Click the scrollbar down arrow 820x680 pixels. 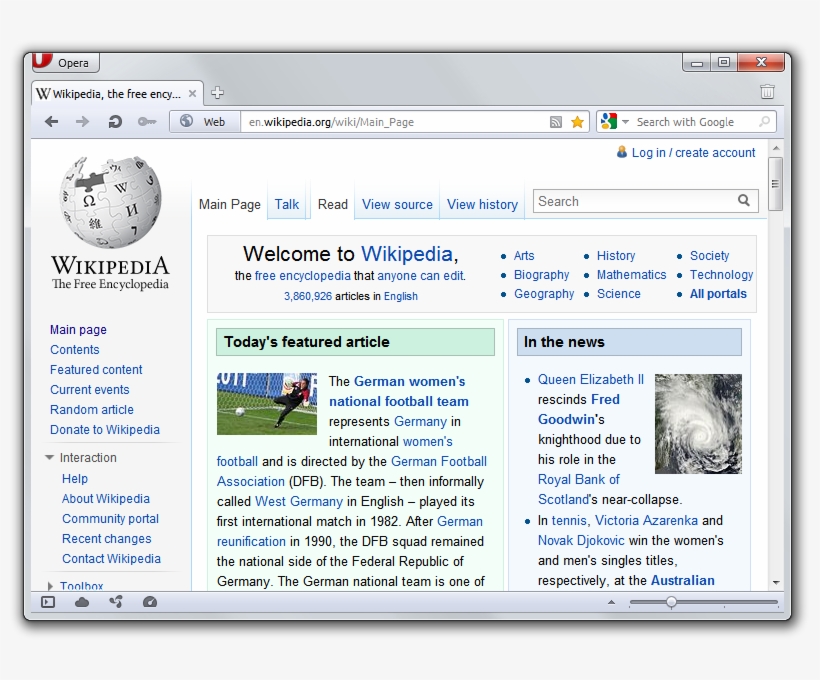click(x=776, y=582)
